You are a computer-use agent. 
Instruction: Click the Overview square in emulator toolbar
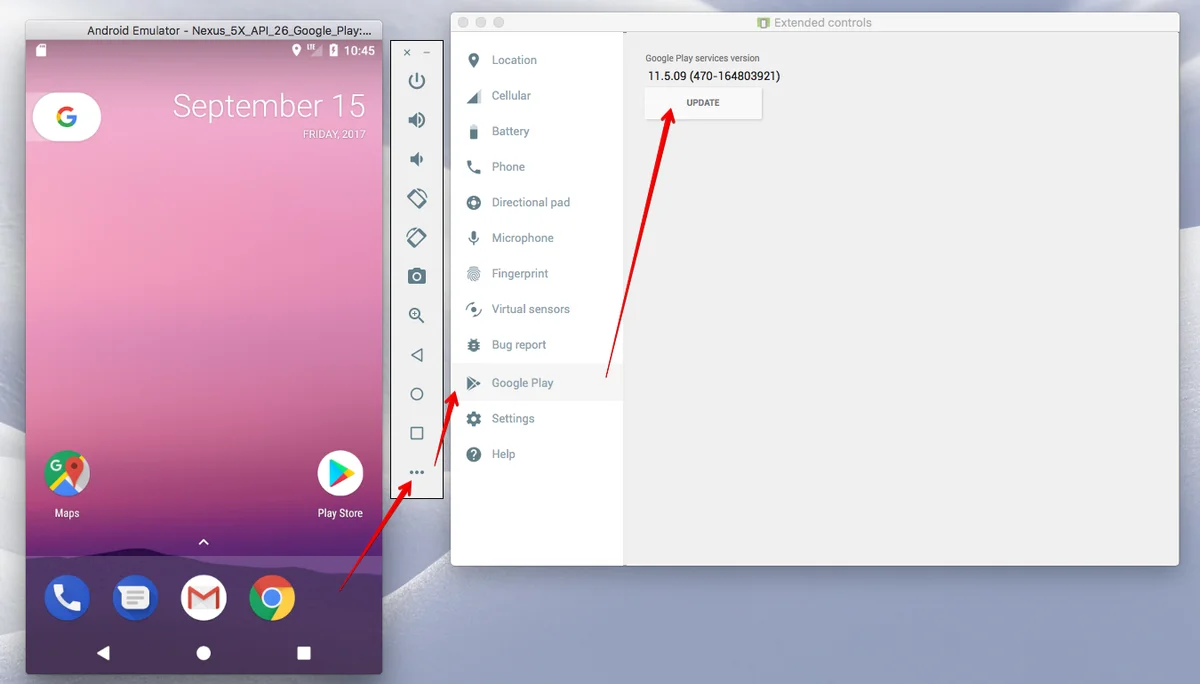[x=417, y=433]
